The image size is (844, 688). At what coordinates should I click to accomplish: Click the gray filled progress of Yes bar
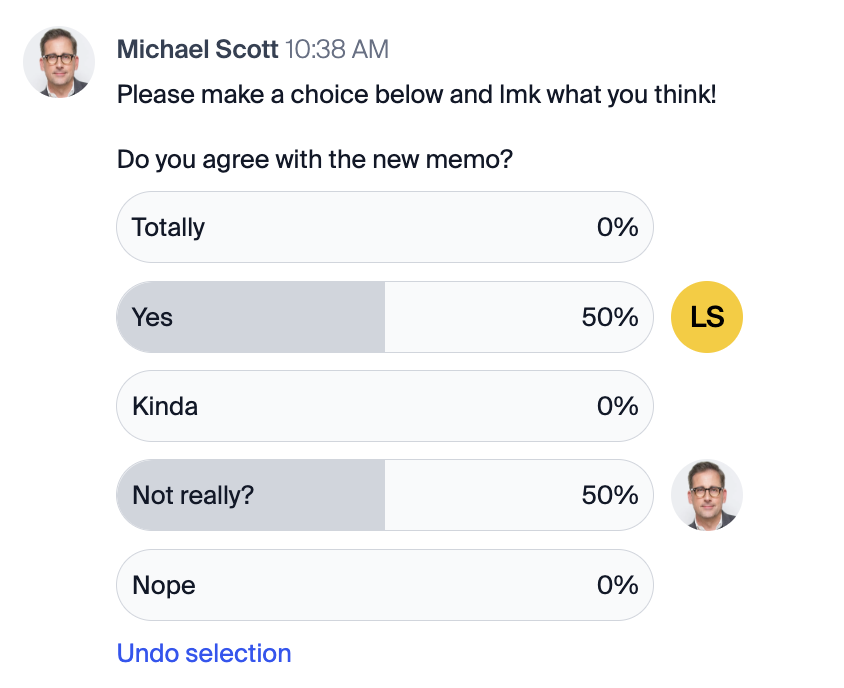click(x=251, y=317)
